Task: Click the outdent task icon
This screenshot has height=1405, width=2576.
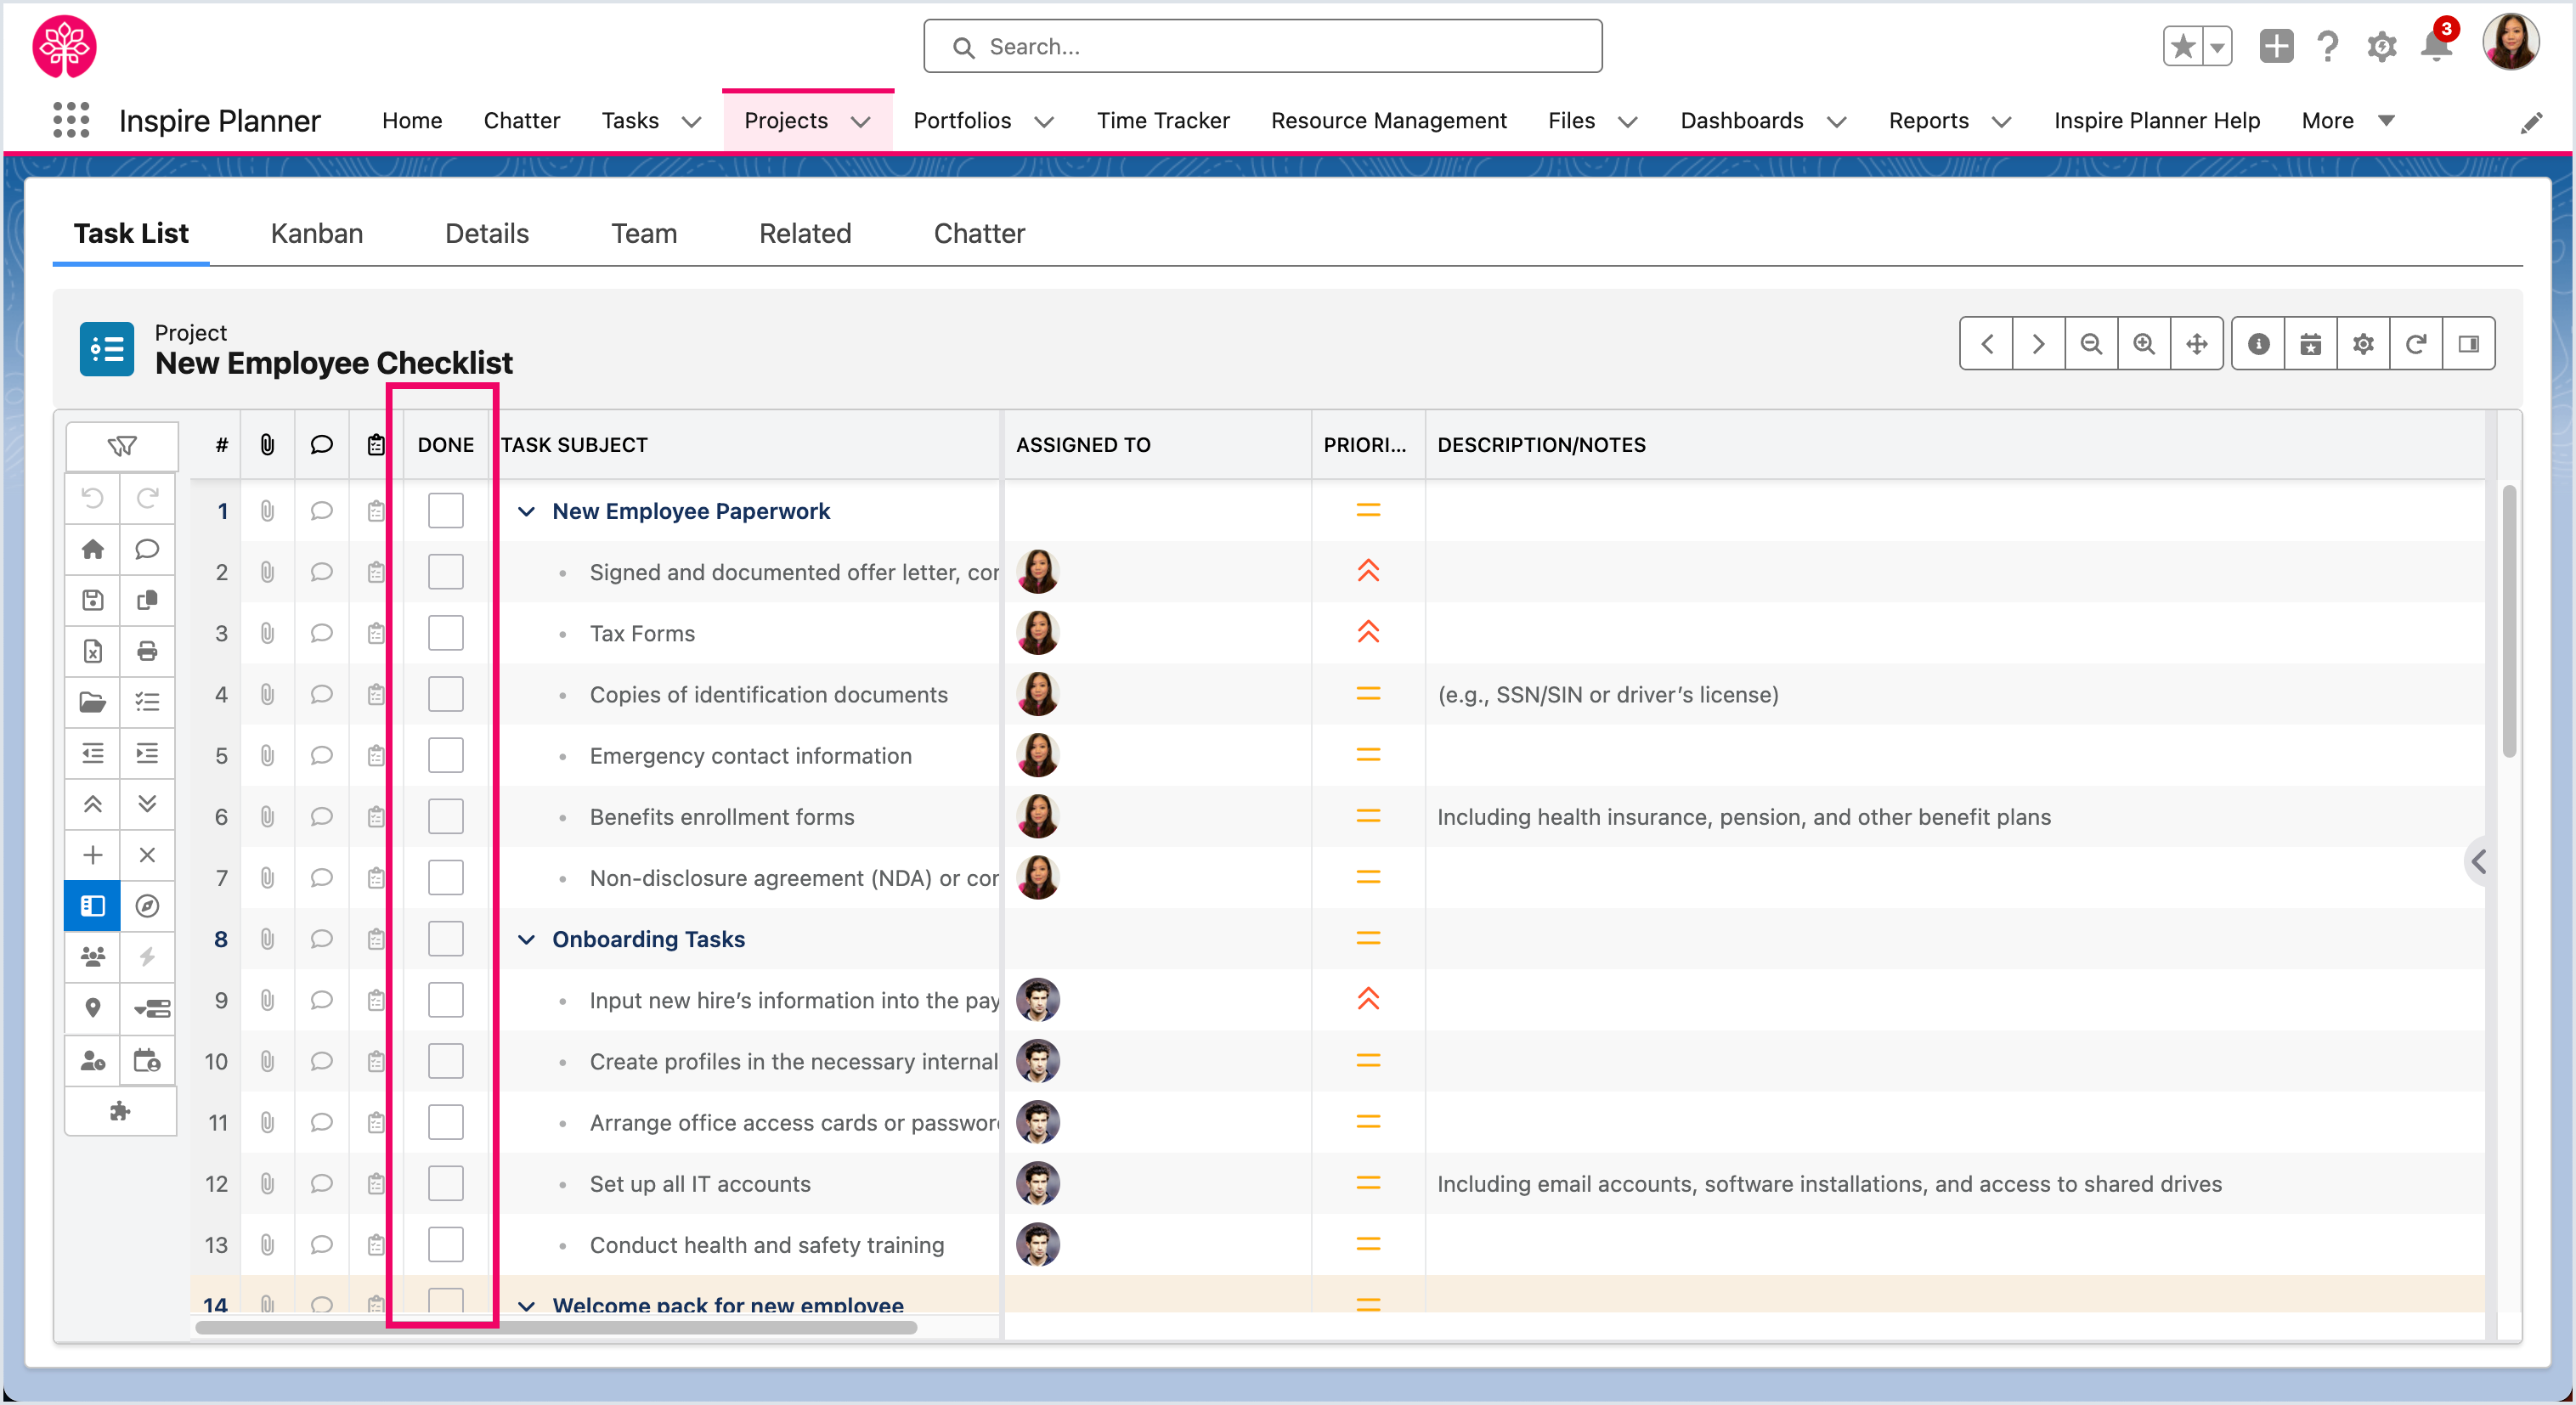Action: click(93, 753)
